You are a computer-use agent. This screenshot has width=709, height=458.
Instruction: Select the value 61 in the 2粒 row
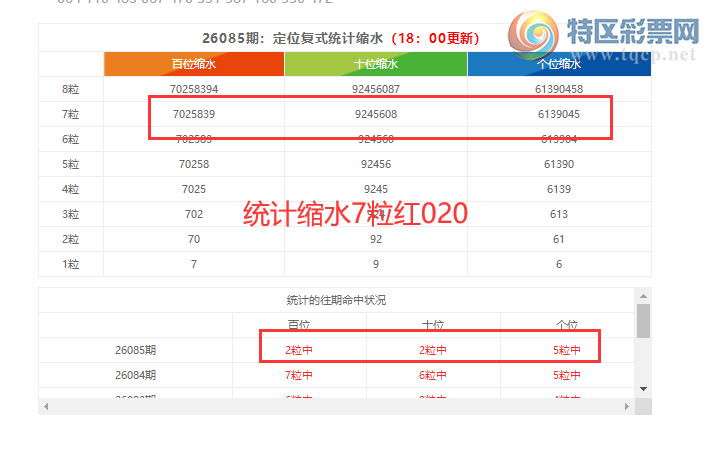click(x=559, y=239)
